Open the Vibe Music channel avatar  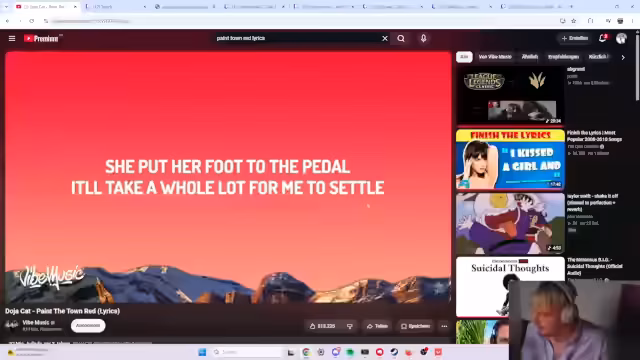point(12,325)
